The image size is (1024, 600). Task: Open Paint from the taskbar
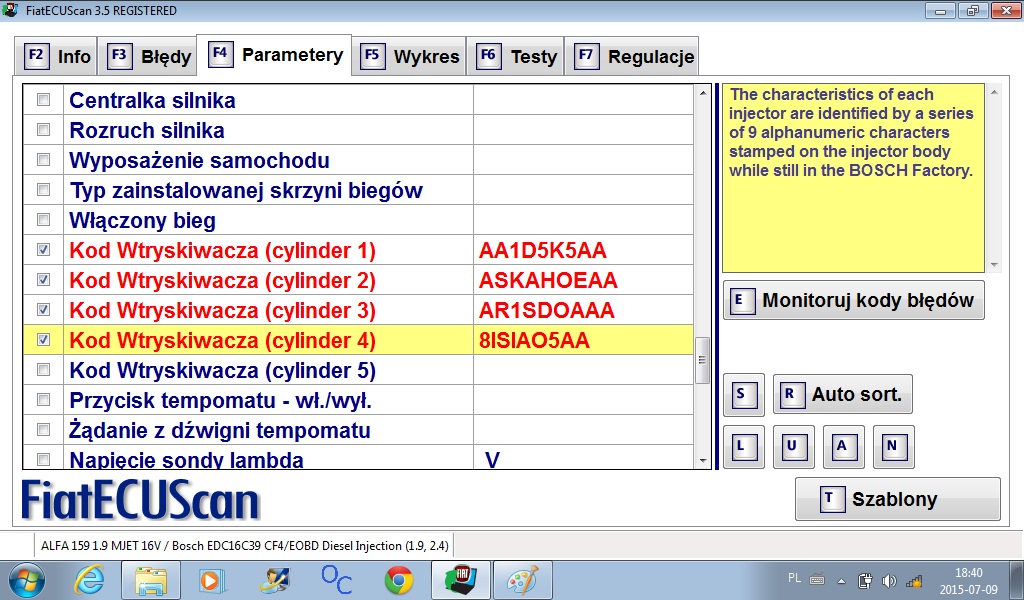[522, 580]
